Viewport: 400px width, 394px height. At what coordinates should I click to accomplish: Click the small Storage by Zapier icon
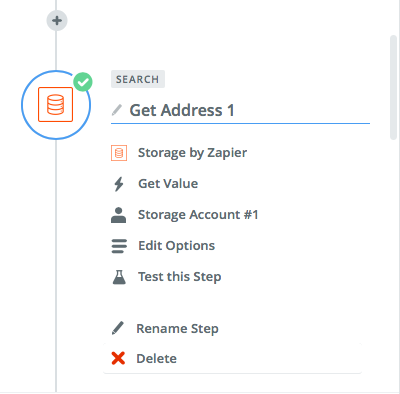click(119, 153)
